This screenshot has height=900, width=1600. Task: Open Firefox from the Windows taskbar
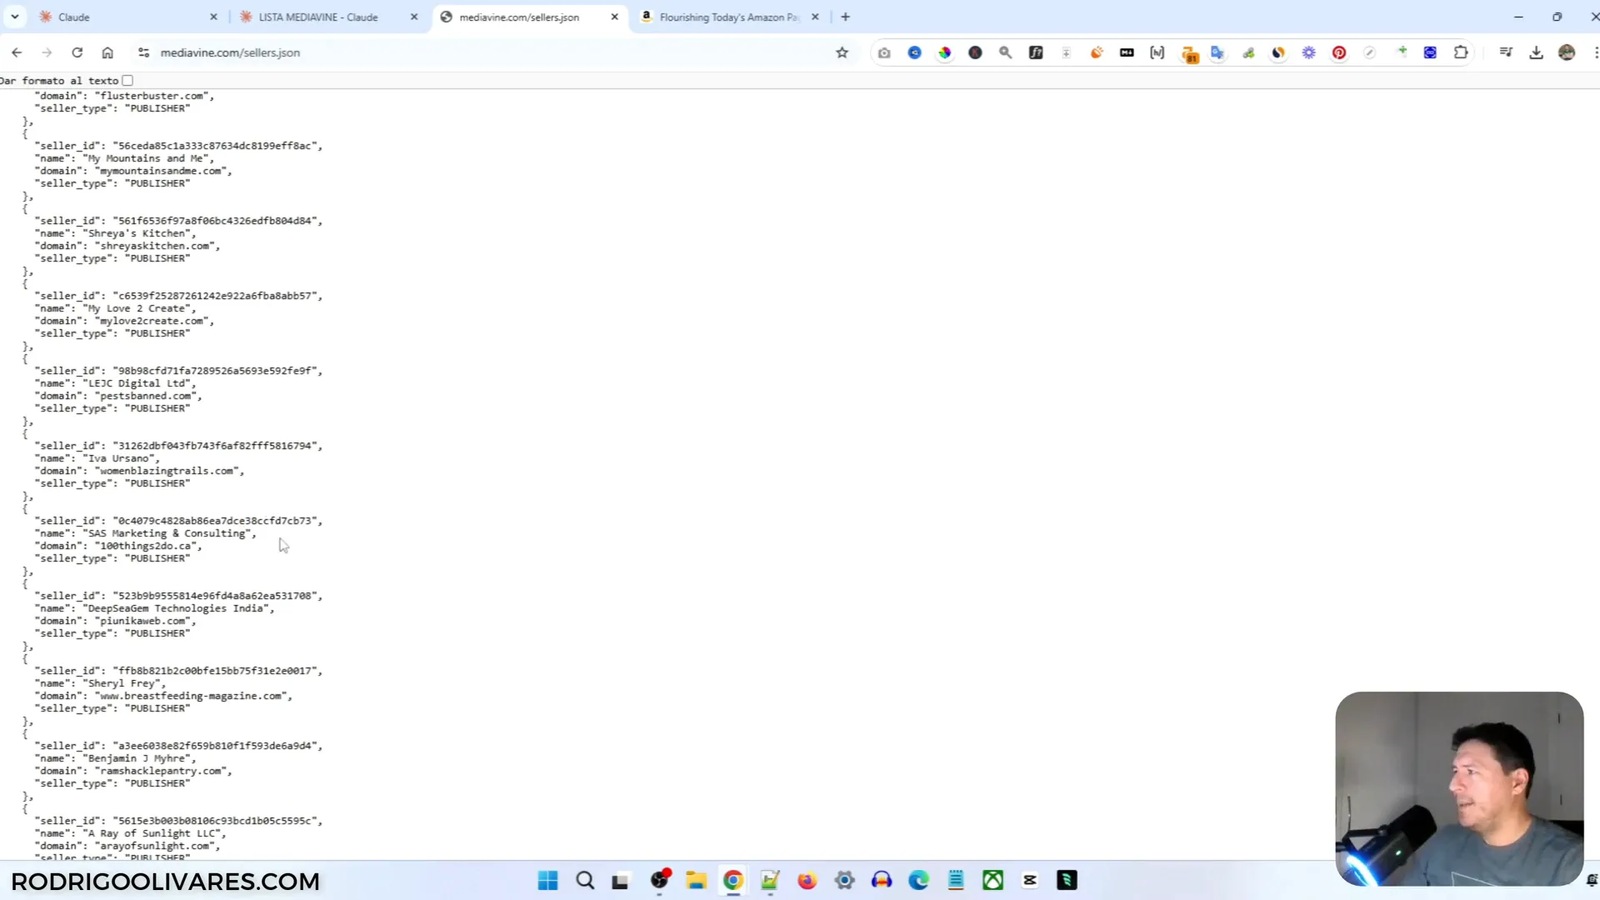click(x=807, y=880)
